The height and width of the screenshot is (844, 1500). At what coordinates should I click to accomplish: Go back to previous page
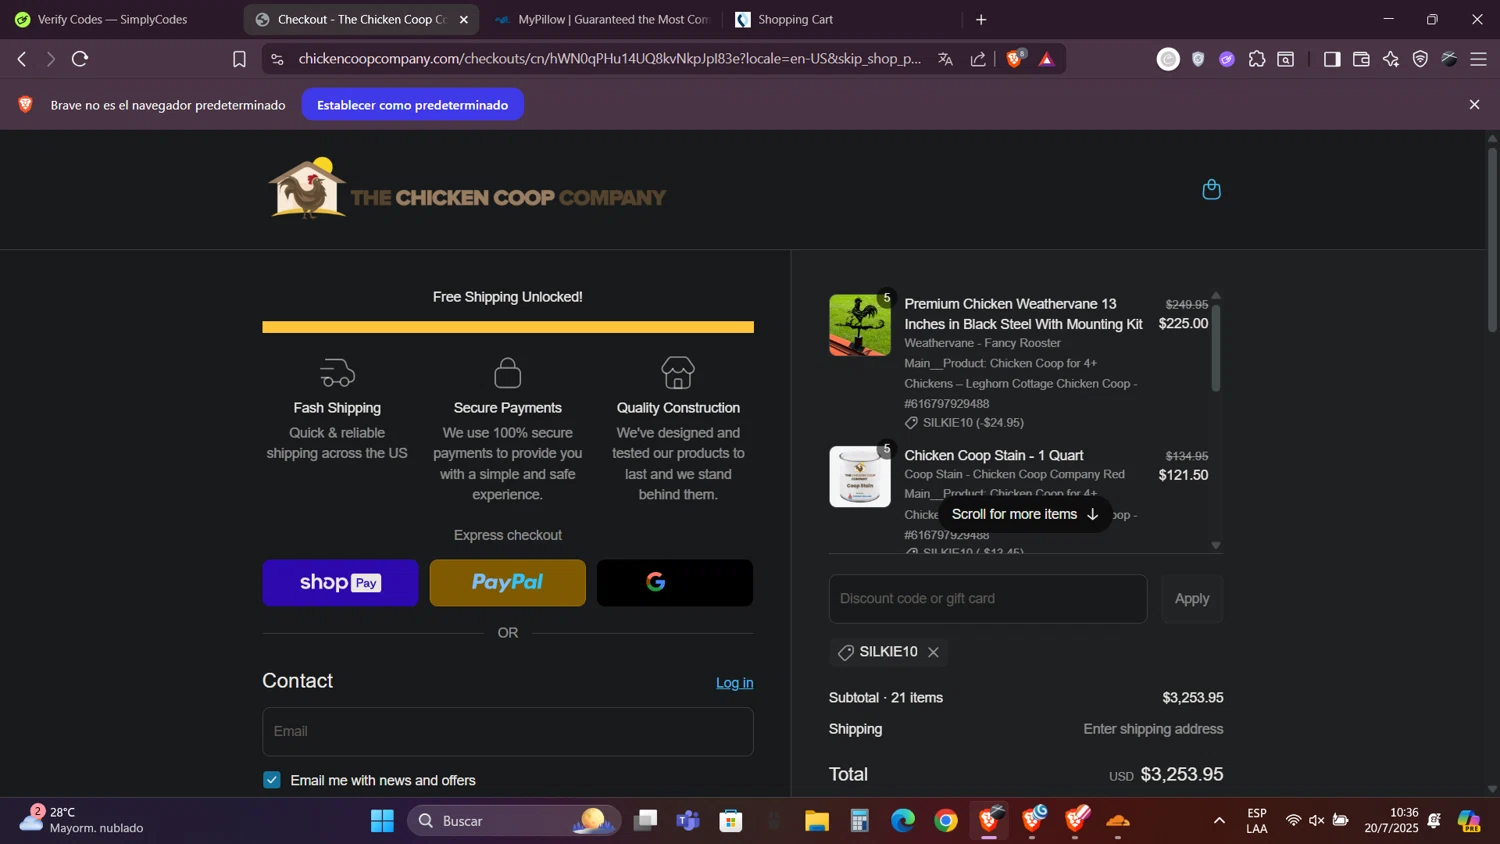coord(22,59)
